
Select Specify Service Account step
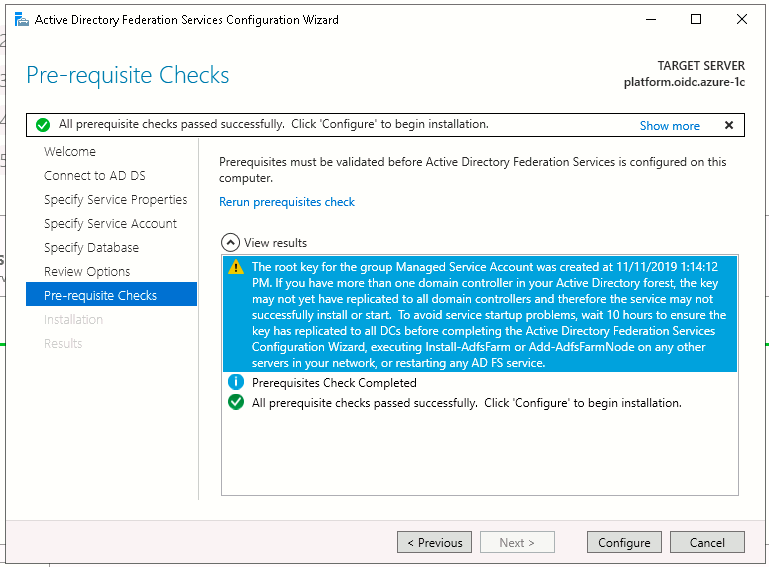pos(110,224)
